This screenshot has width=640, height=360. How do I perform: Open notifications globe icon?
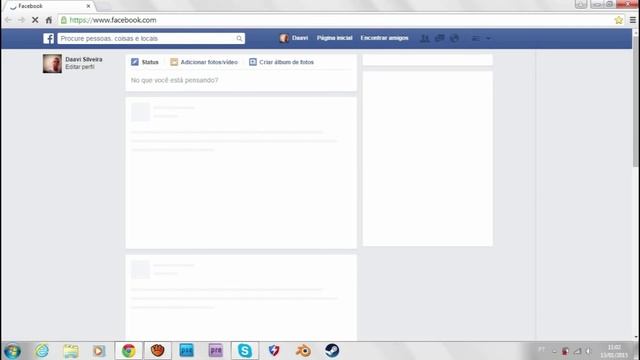coord(454,38)
